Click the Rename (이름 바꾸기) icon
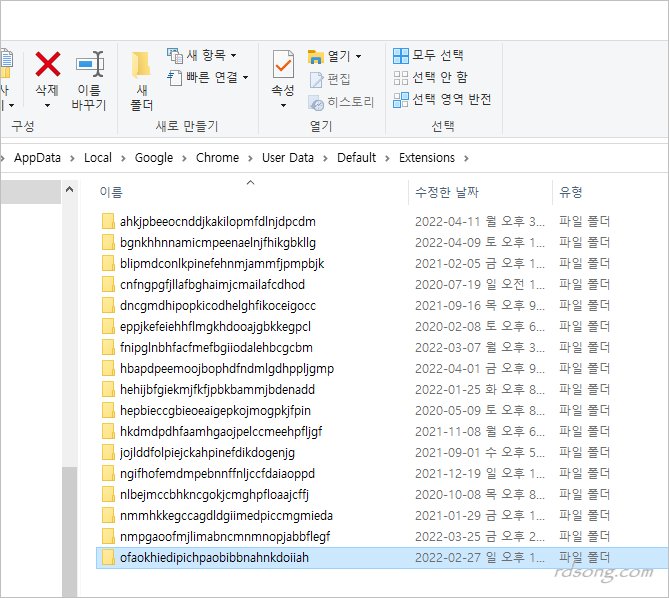Screen dimensions: 669x598 (x=89, y=65)
